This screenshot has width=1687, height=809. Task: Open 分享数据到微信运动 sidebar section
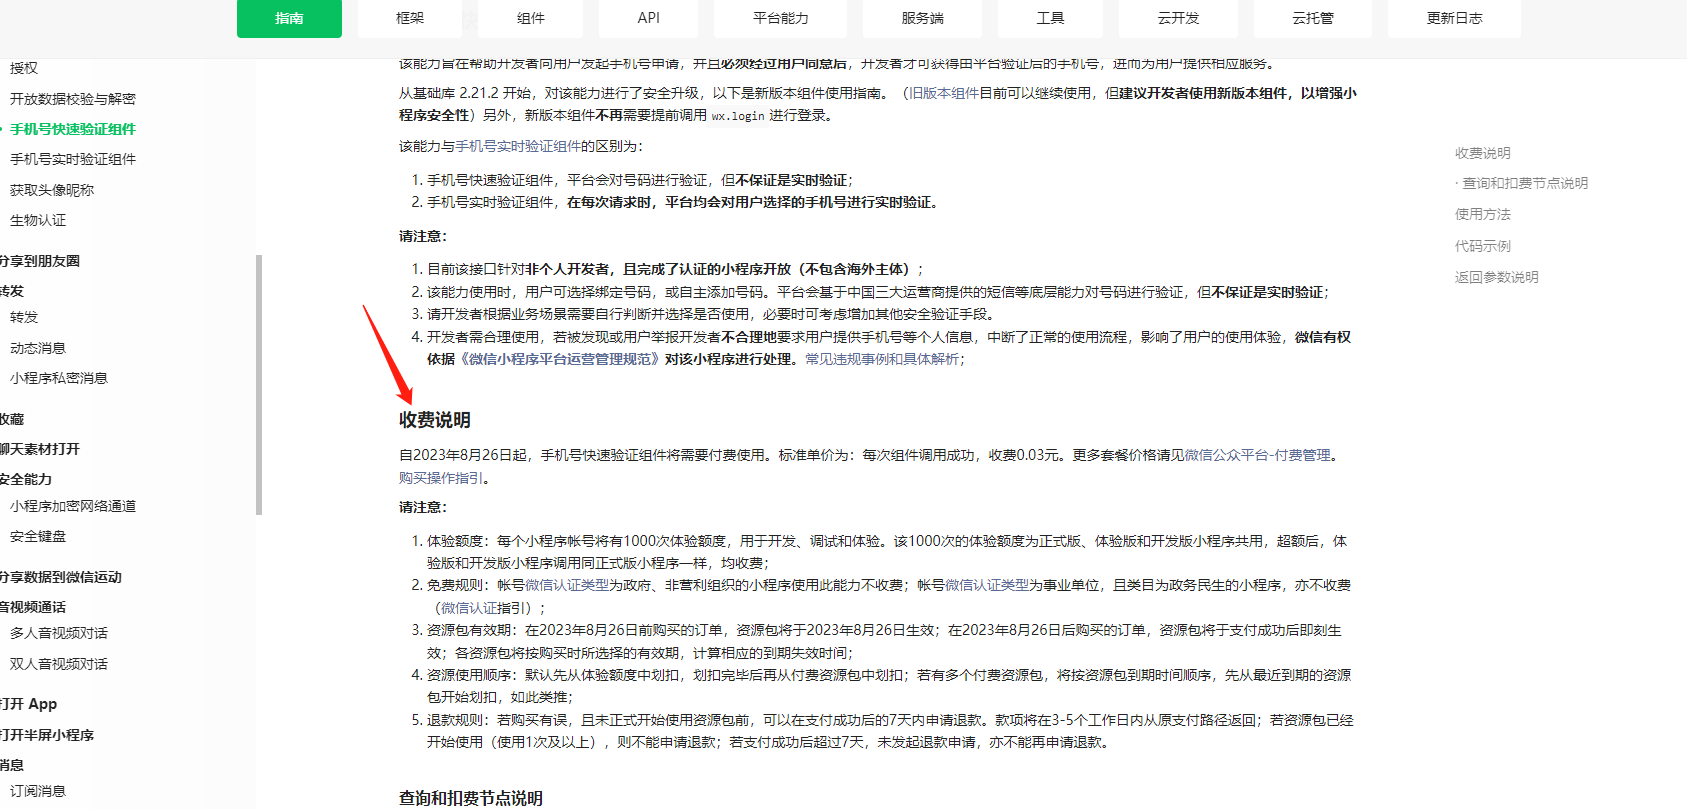[61, 577]
